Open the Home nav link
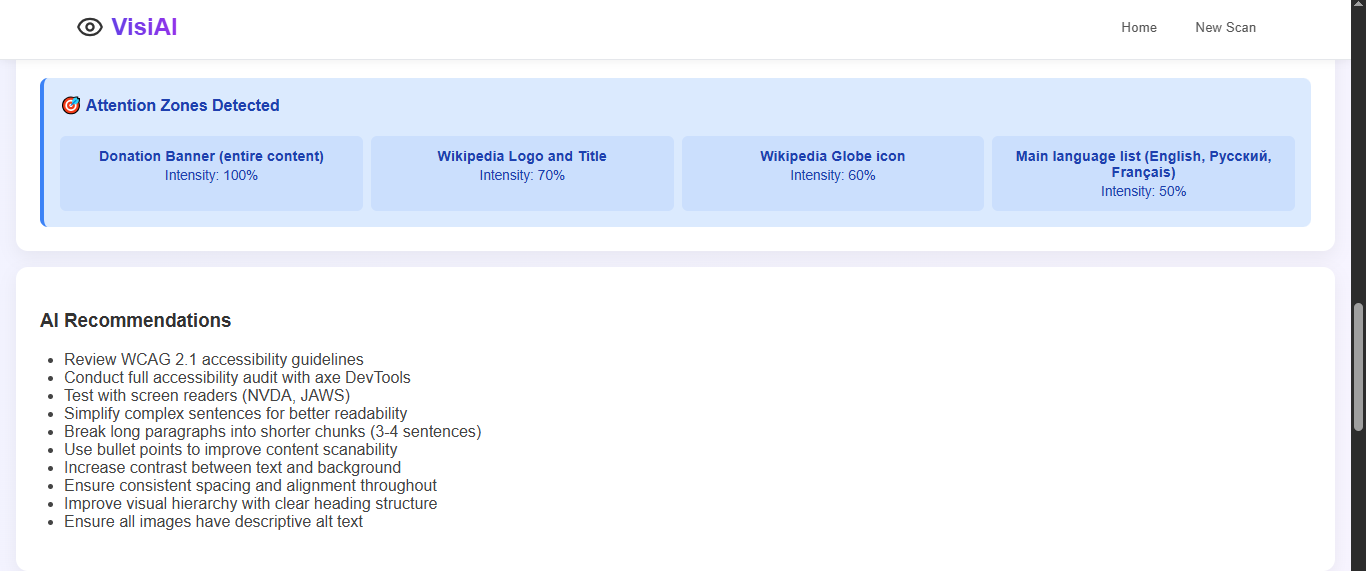Screen dimensions: 1366x571 click(x=1139, y=28)
